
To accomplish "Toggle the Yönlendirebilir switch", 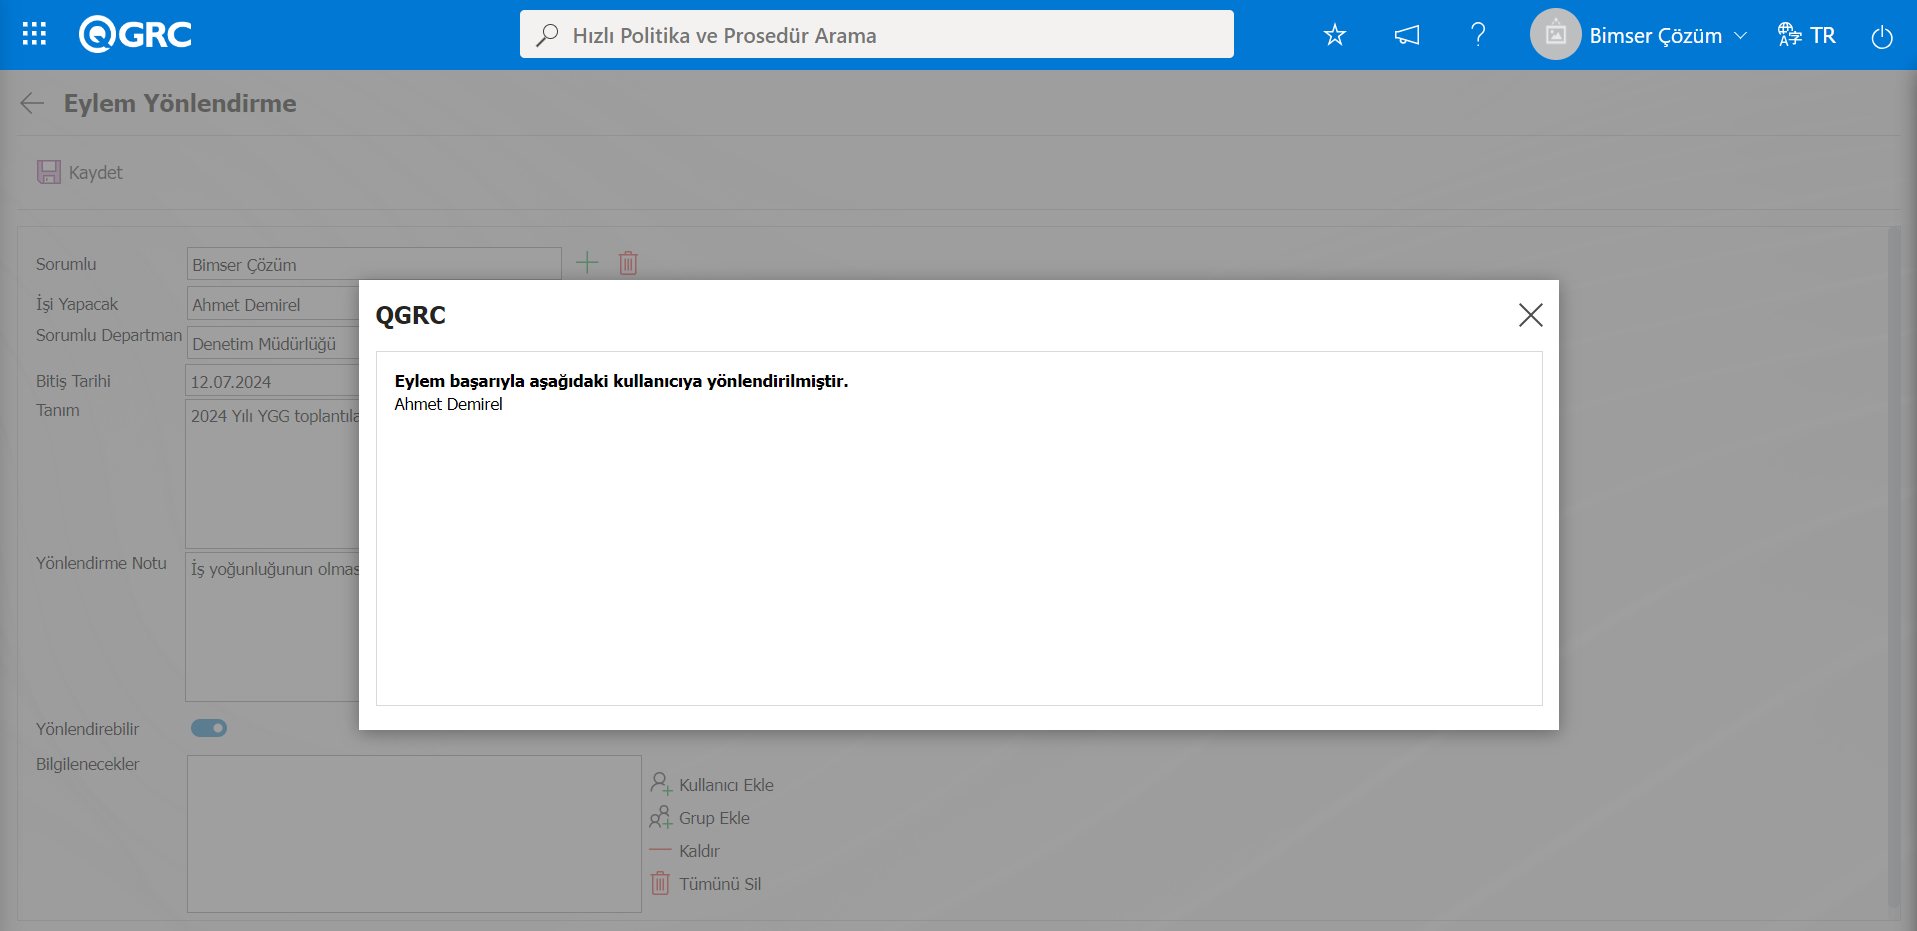I will (x=209, y=728).
